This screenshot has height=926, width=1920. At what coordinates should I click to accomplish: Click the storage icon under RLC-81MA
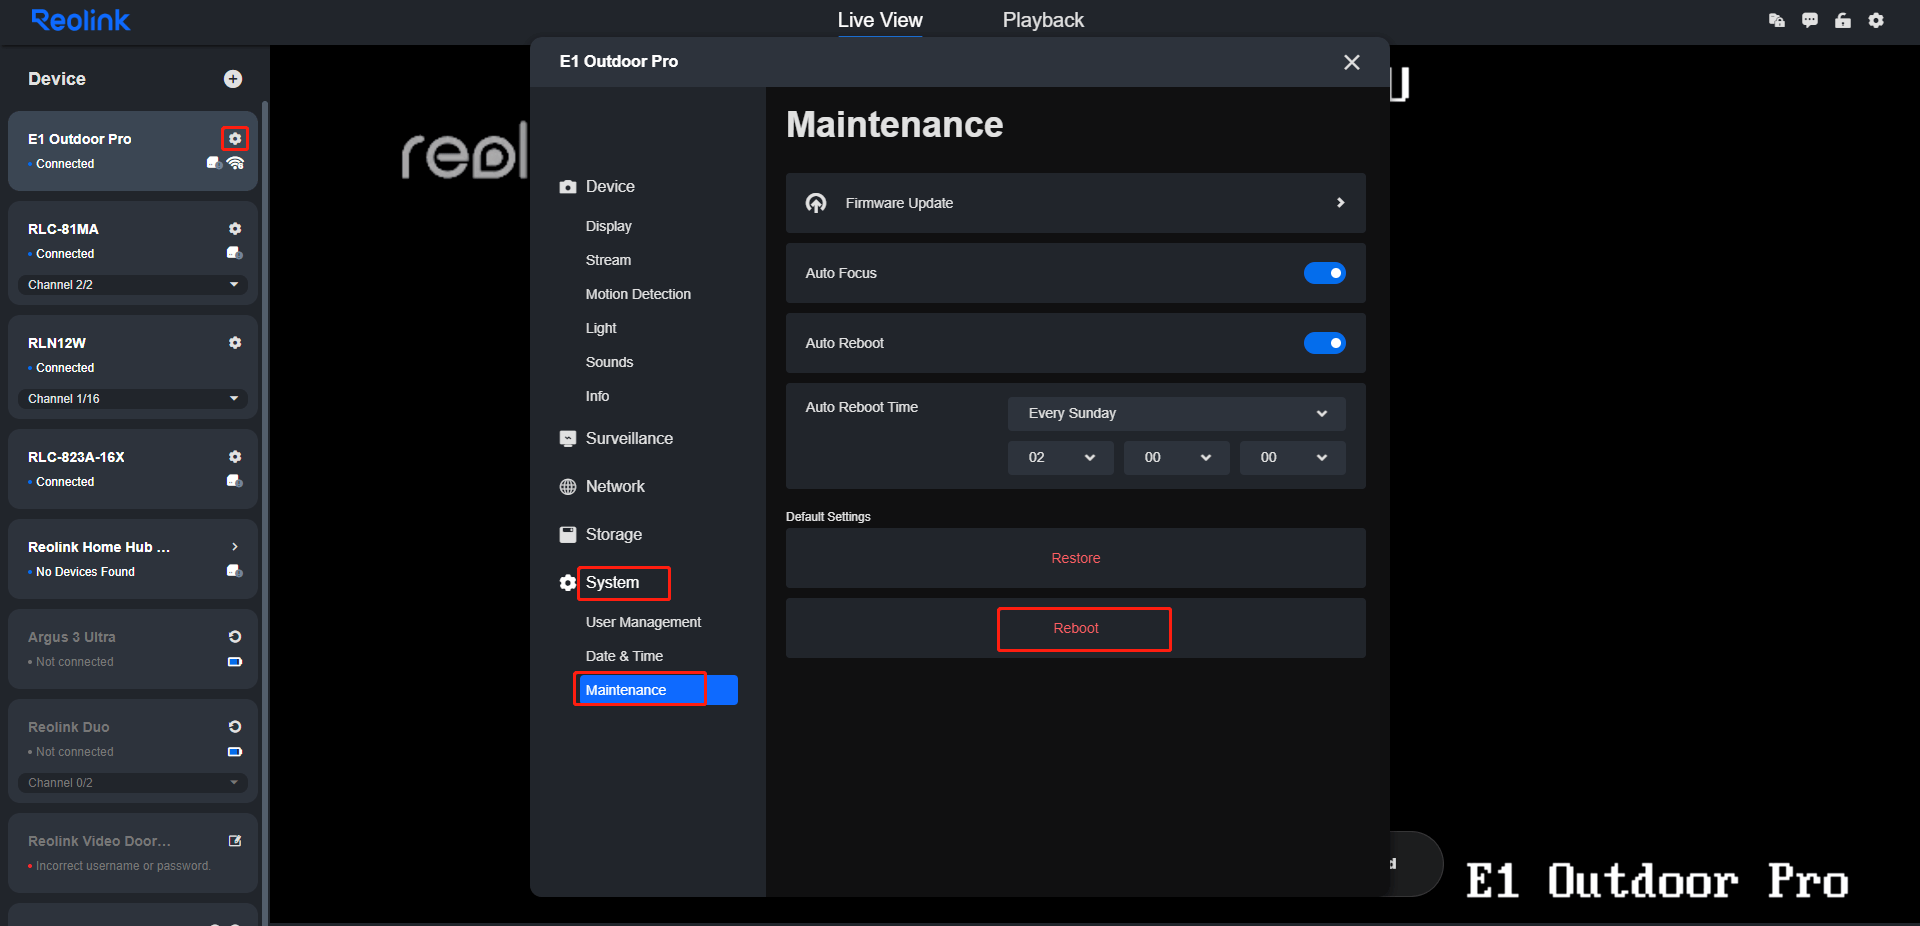235,253
